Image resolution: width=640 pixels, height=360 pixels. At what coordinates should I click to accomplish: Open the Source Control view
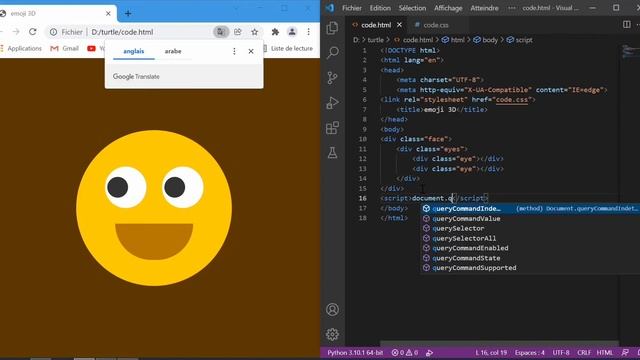point(332,77)
